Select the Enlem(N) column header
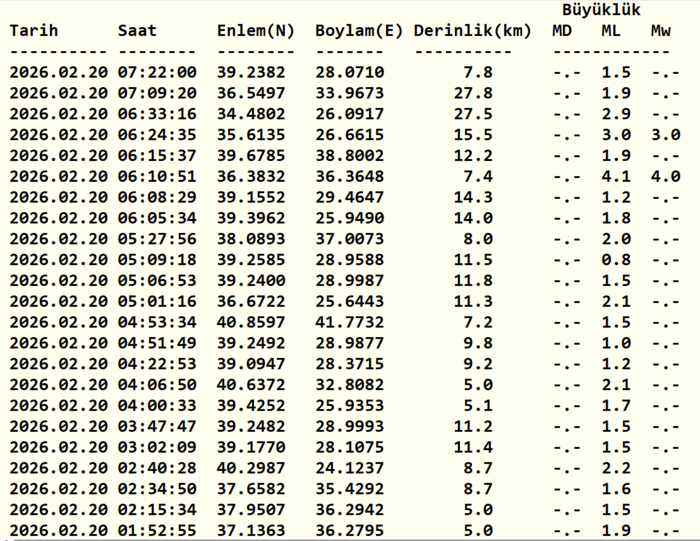Viewport: 700px width, 541px height. 255,30
